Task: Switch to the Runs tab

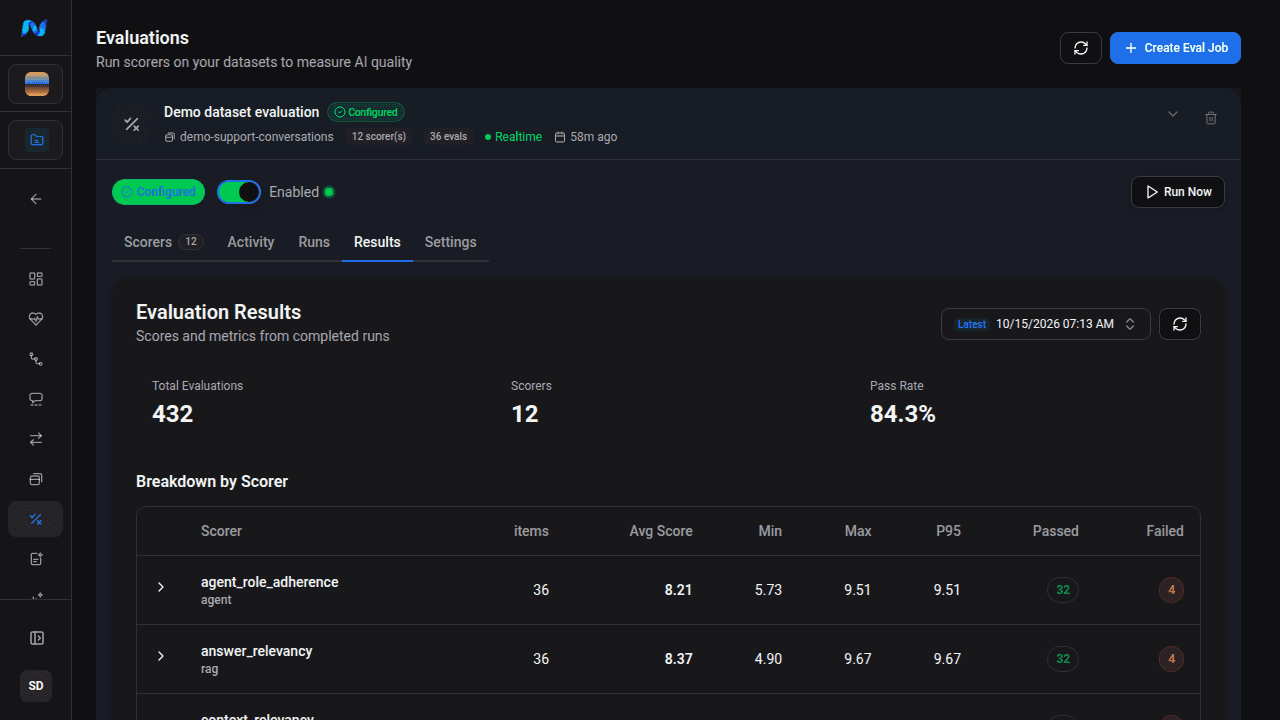Action: 314,242
